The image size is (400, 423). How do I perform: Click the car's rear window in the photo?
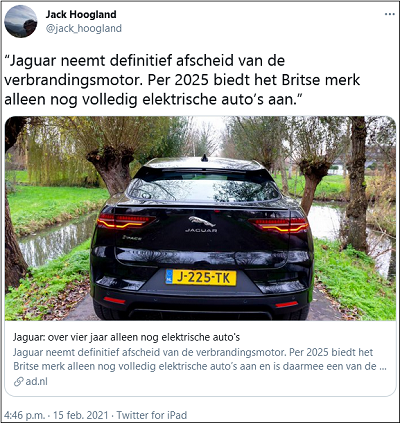pyautogui.click(x=204, y=188)
